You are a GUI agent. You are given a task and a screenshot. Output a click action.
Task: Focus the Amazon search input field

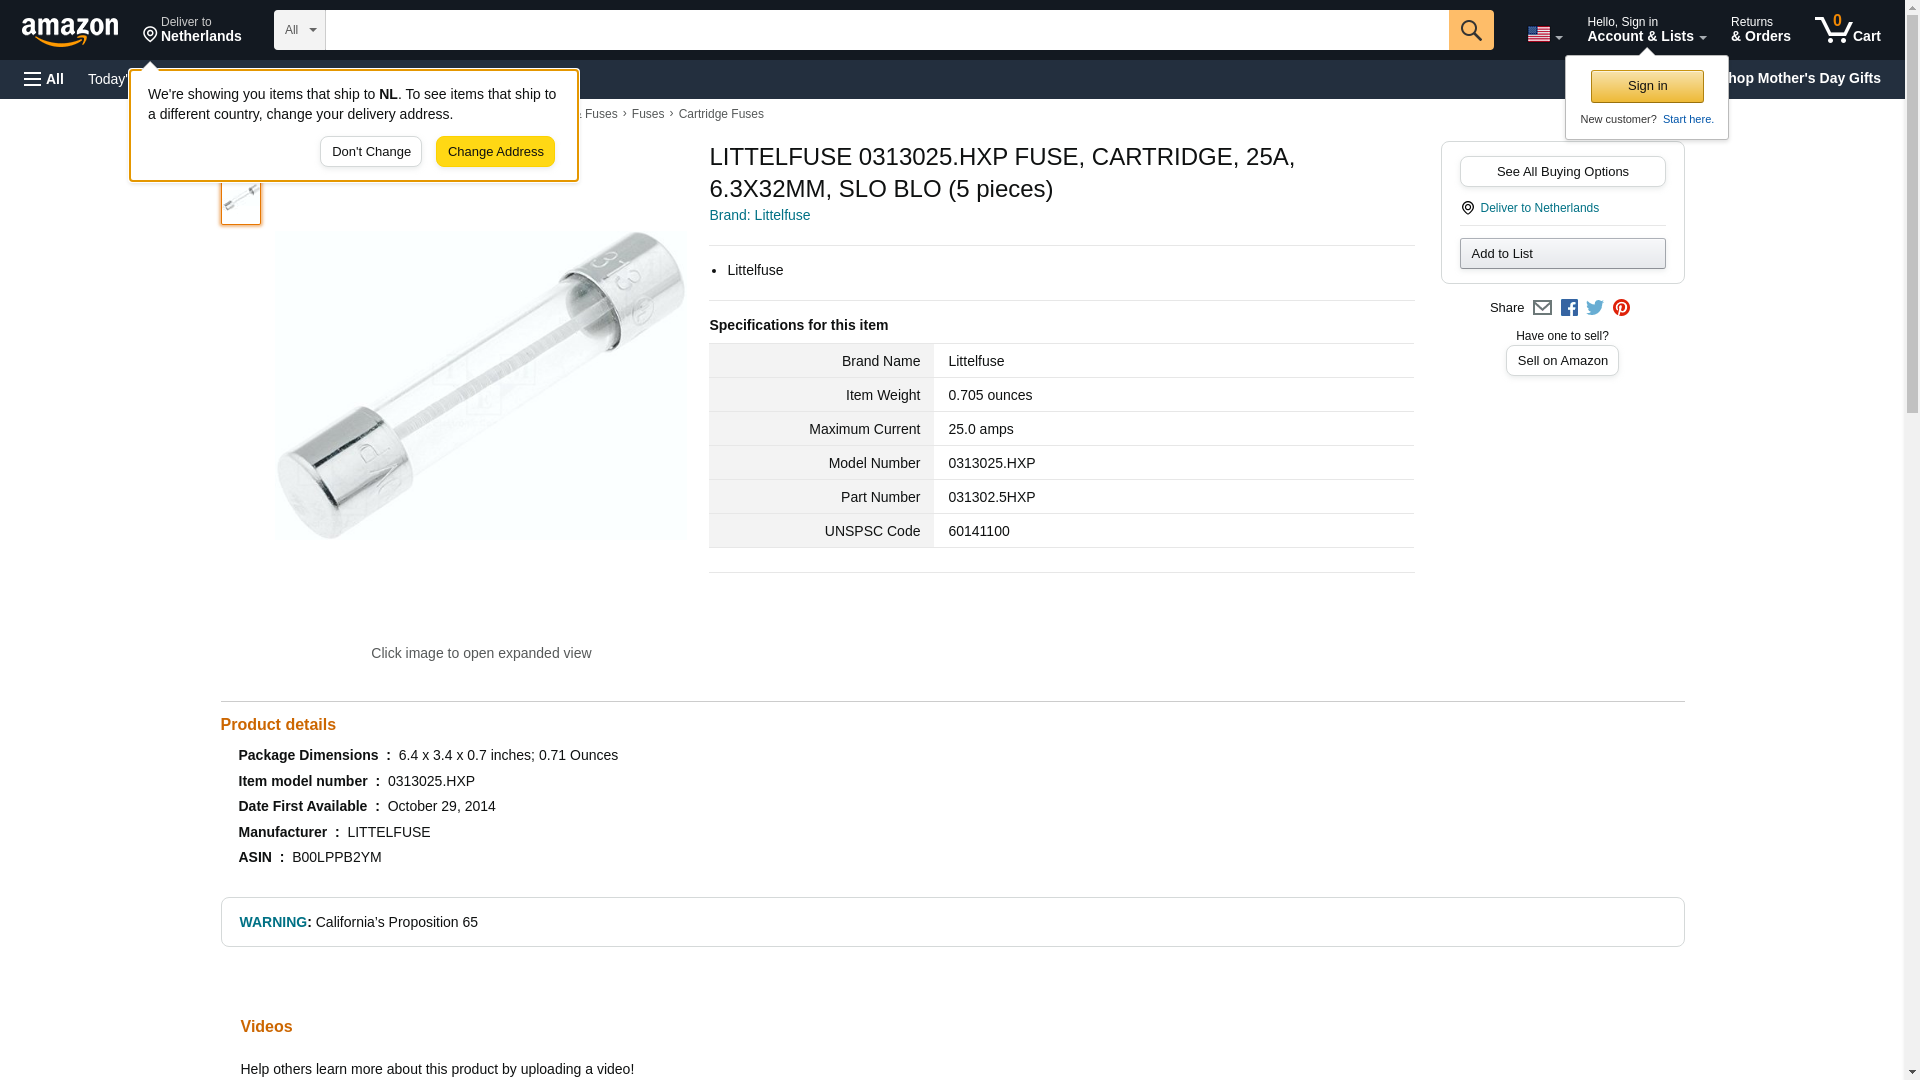pos(886,30)
